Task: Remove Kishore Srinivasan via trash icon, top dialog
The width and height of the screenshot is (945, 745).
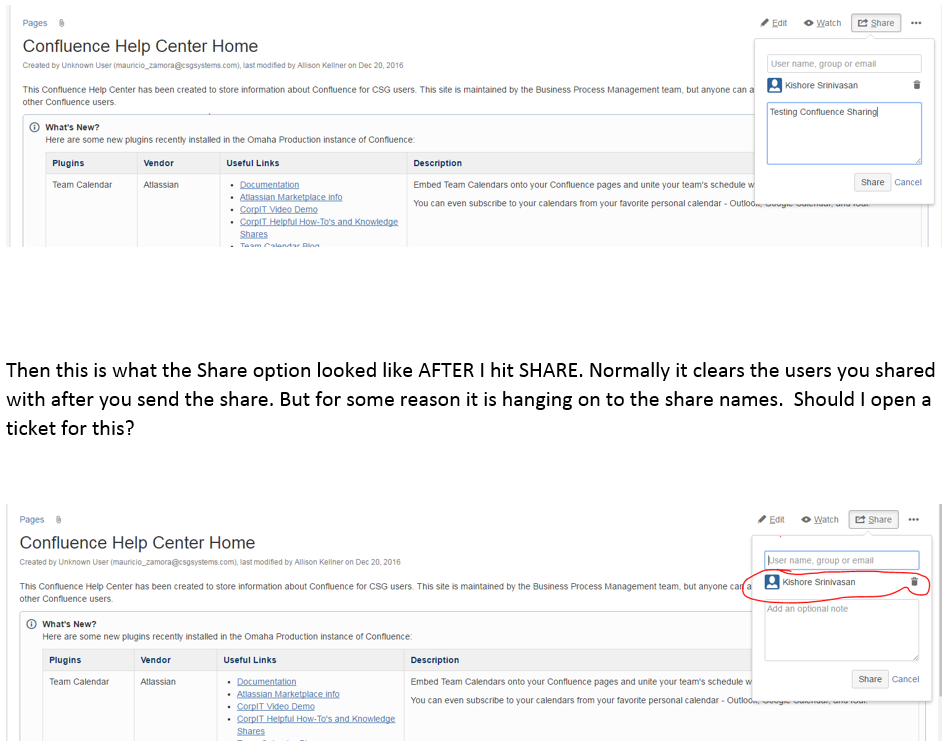Action: point(917,85)
